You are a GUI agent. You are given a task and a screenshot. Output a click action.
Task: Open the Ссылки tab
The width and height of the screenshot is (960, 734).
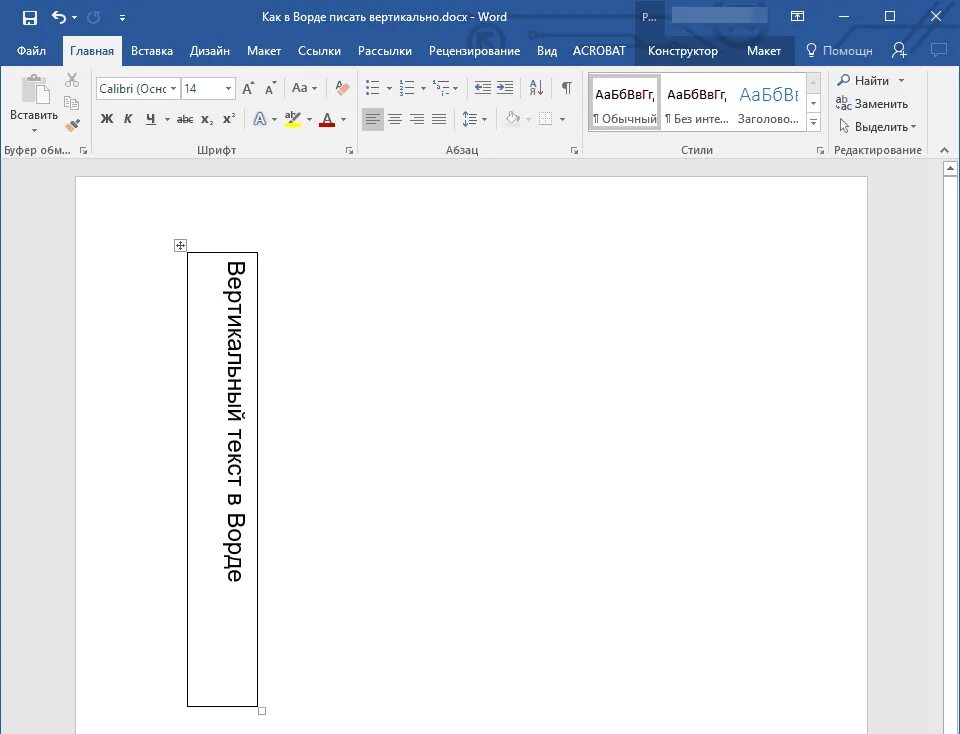319,51
